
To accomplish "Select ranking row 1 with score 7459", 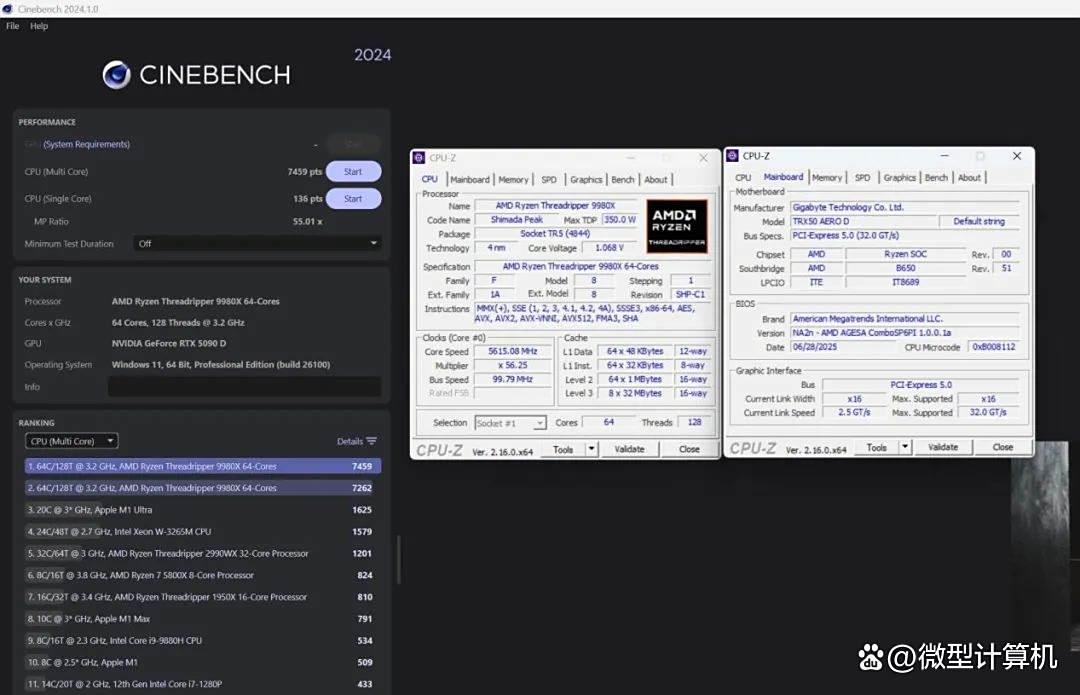I will [x=202, y=466].
